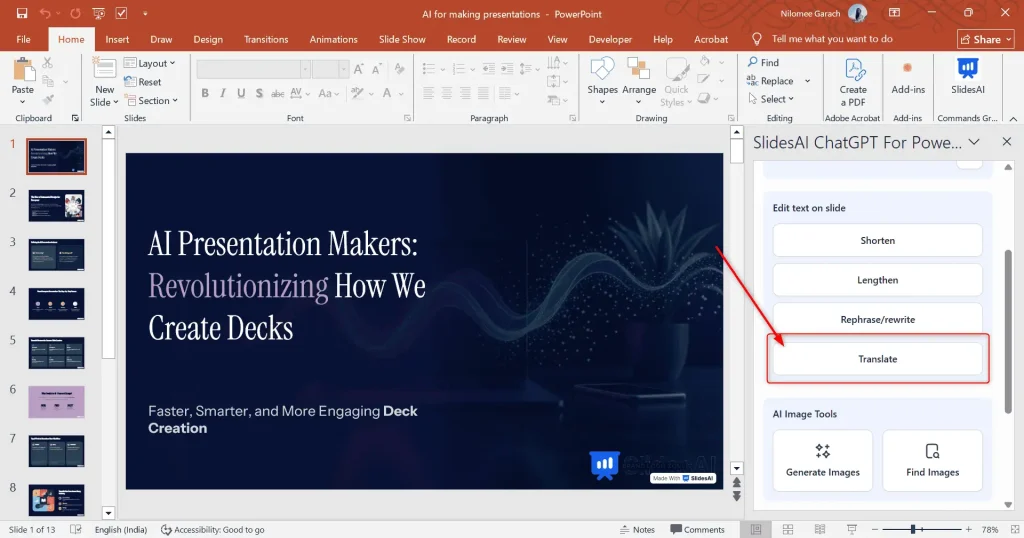Click the Redo icon in quick access toolbar
This screenshot has height=538, width=1024.
pyautogui.click(x=76, y=13)
